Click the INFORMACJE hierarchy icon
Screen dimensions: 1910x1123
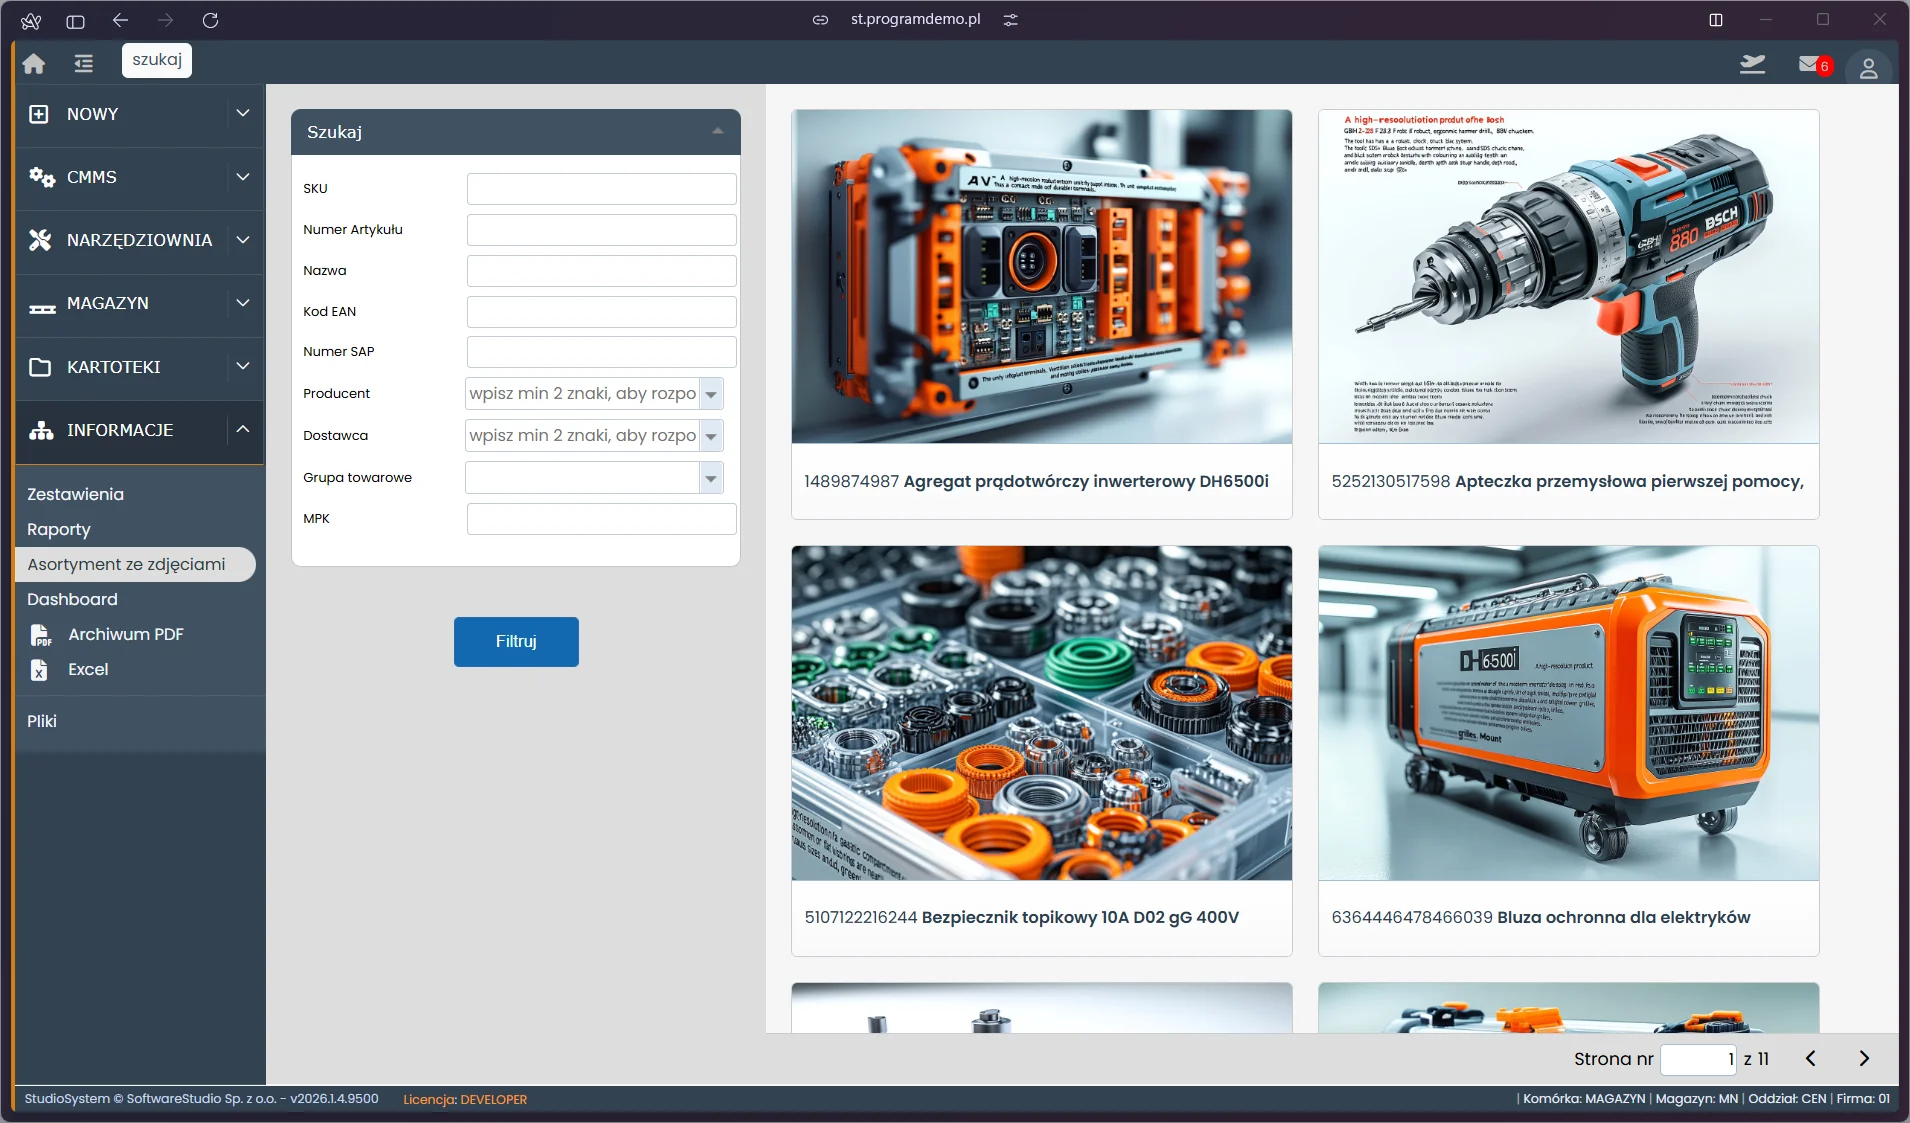click(41, 430)
